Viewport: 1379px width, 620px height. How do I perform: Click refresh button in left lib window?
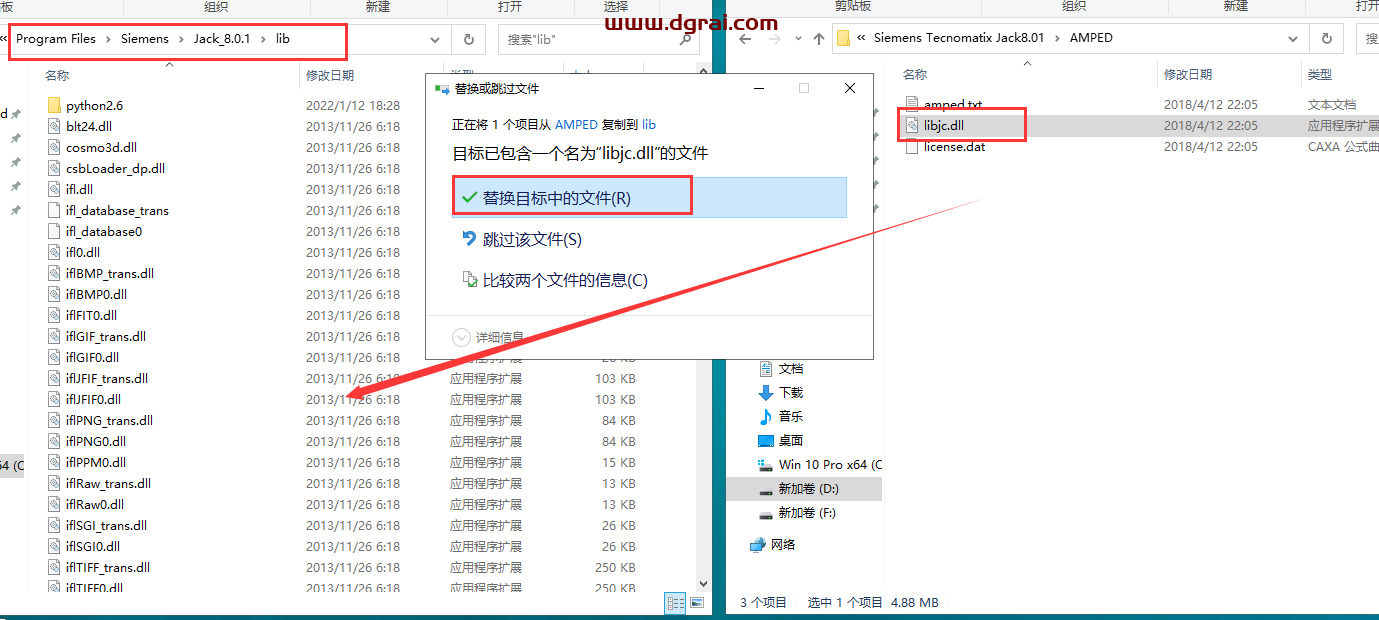468,39
